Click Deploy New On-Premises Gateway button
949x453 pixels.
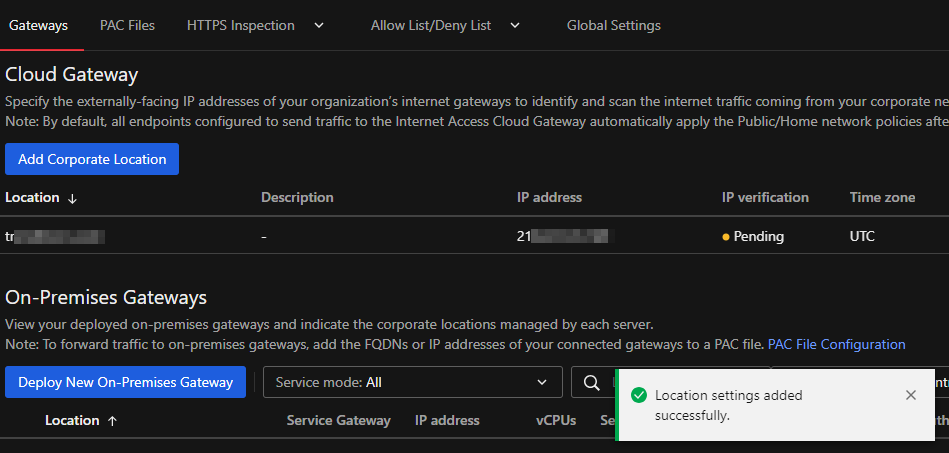[x=125, y=382]
